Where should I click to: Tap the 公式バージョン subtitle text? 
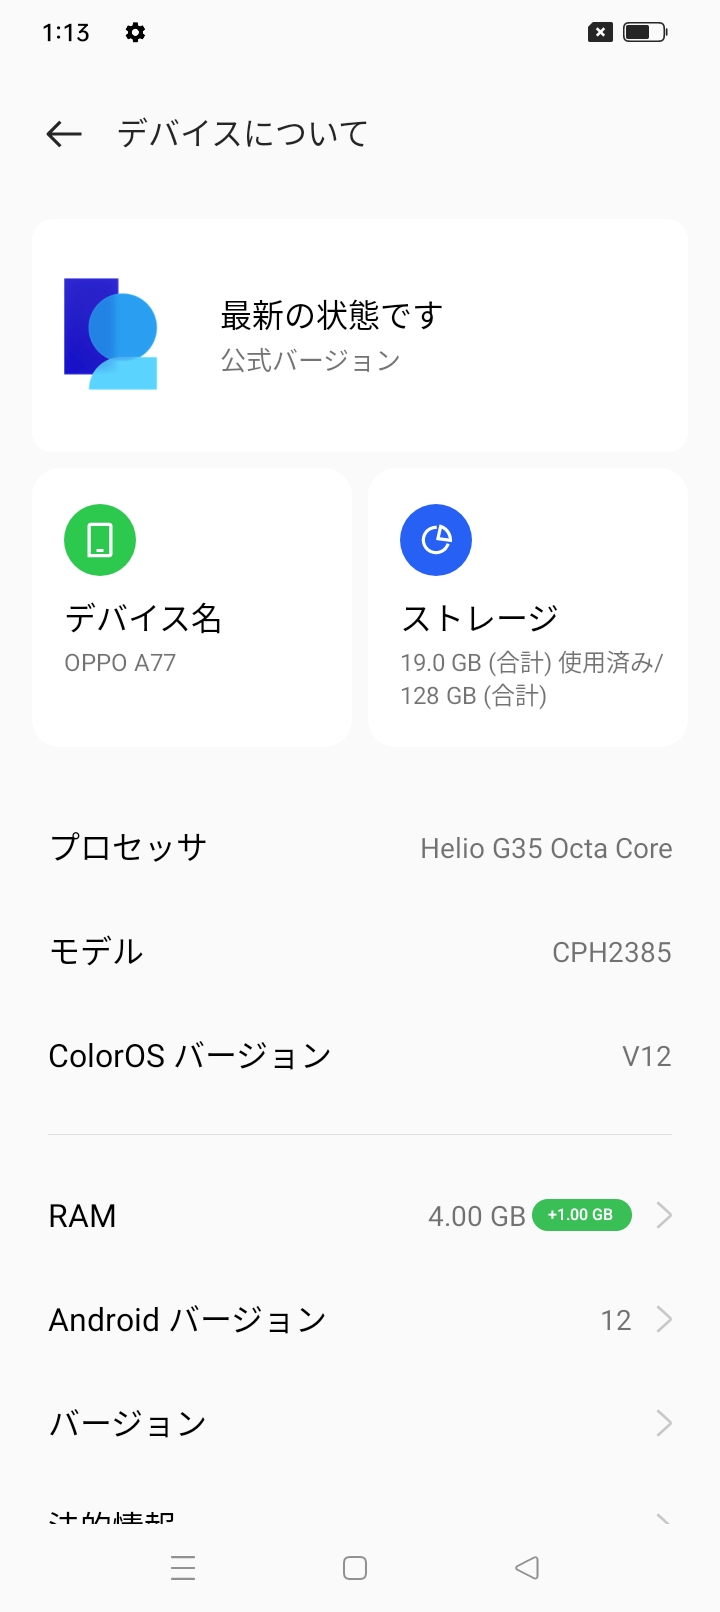tap(311, 361)
